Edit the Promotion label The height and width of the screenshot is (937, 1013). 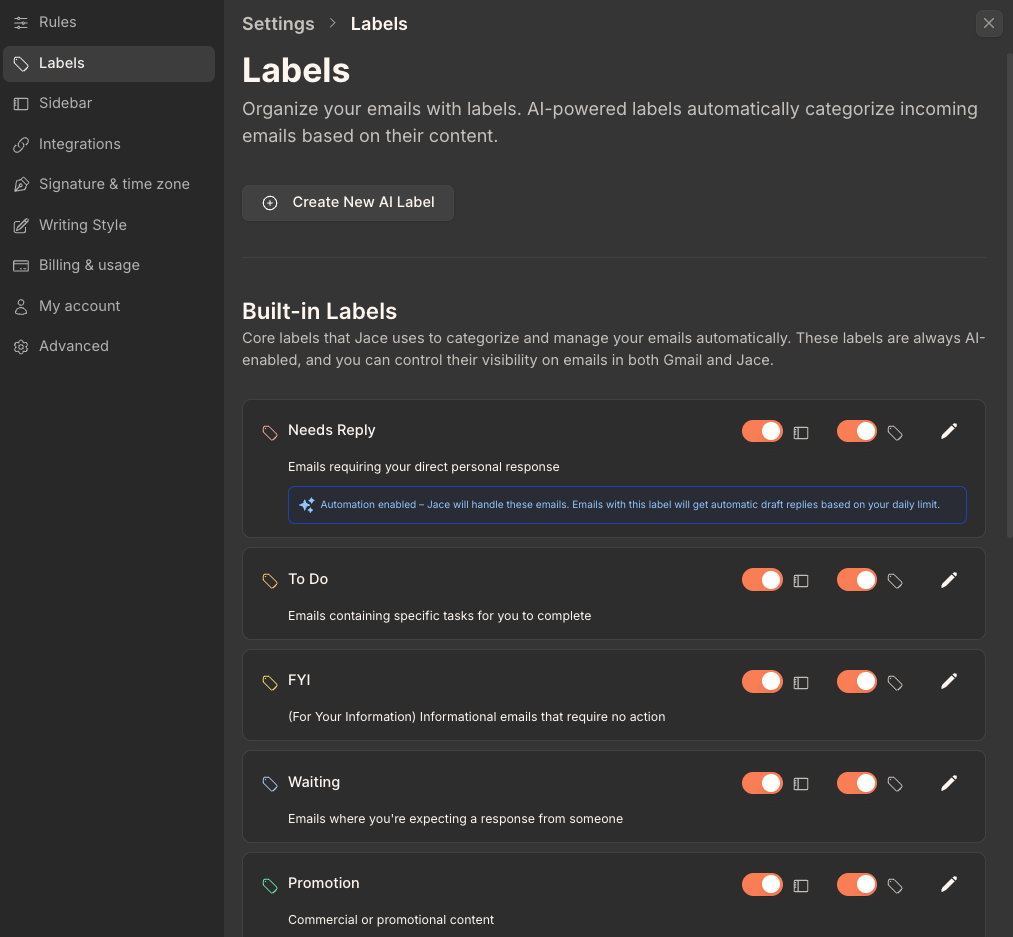coord(949,884)
